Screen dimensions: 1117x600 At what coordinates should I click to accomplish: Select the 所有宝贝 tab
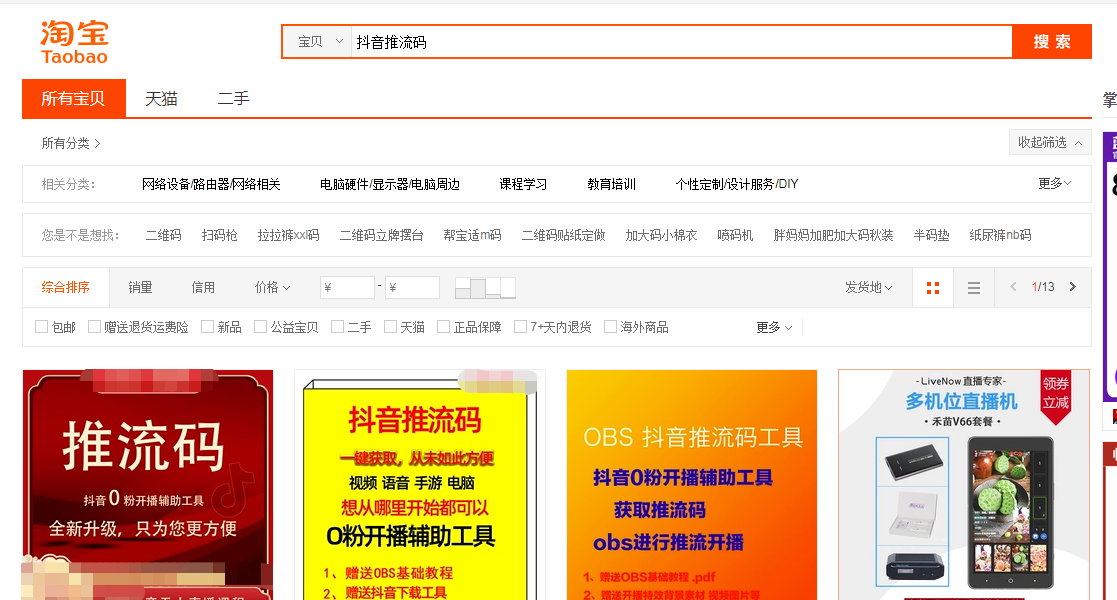coord(73,98)
